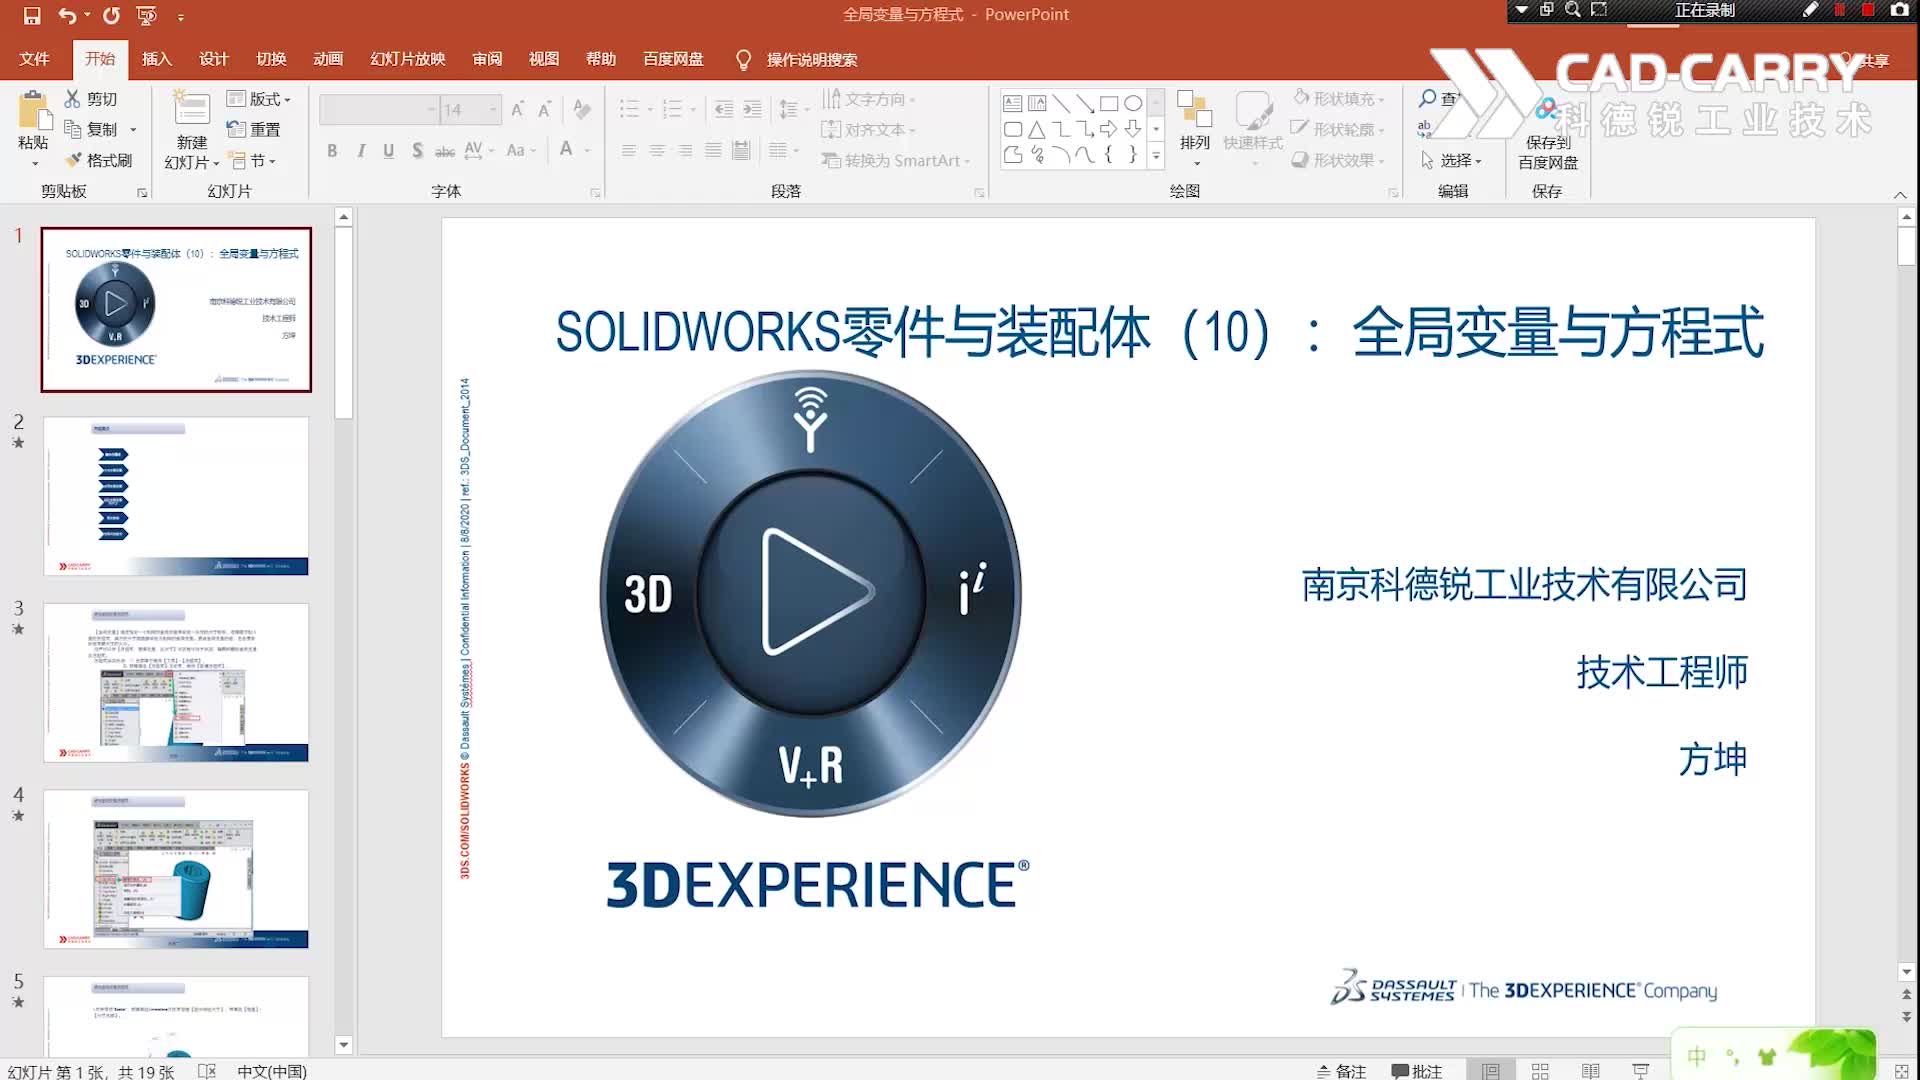Toggle text Shadow formatting
This screenshot has height=1080, width=1920.
pyautogui.click(x=417, y=151)
